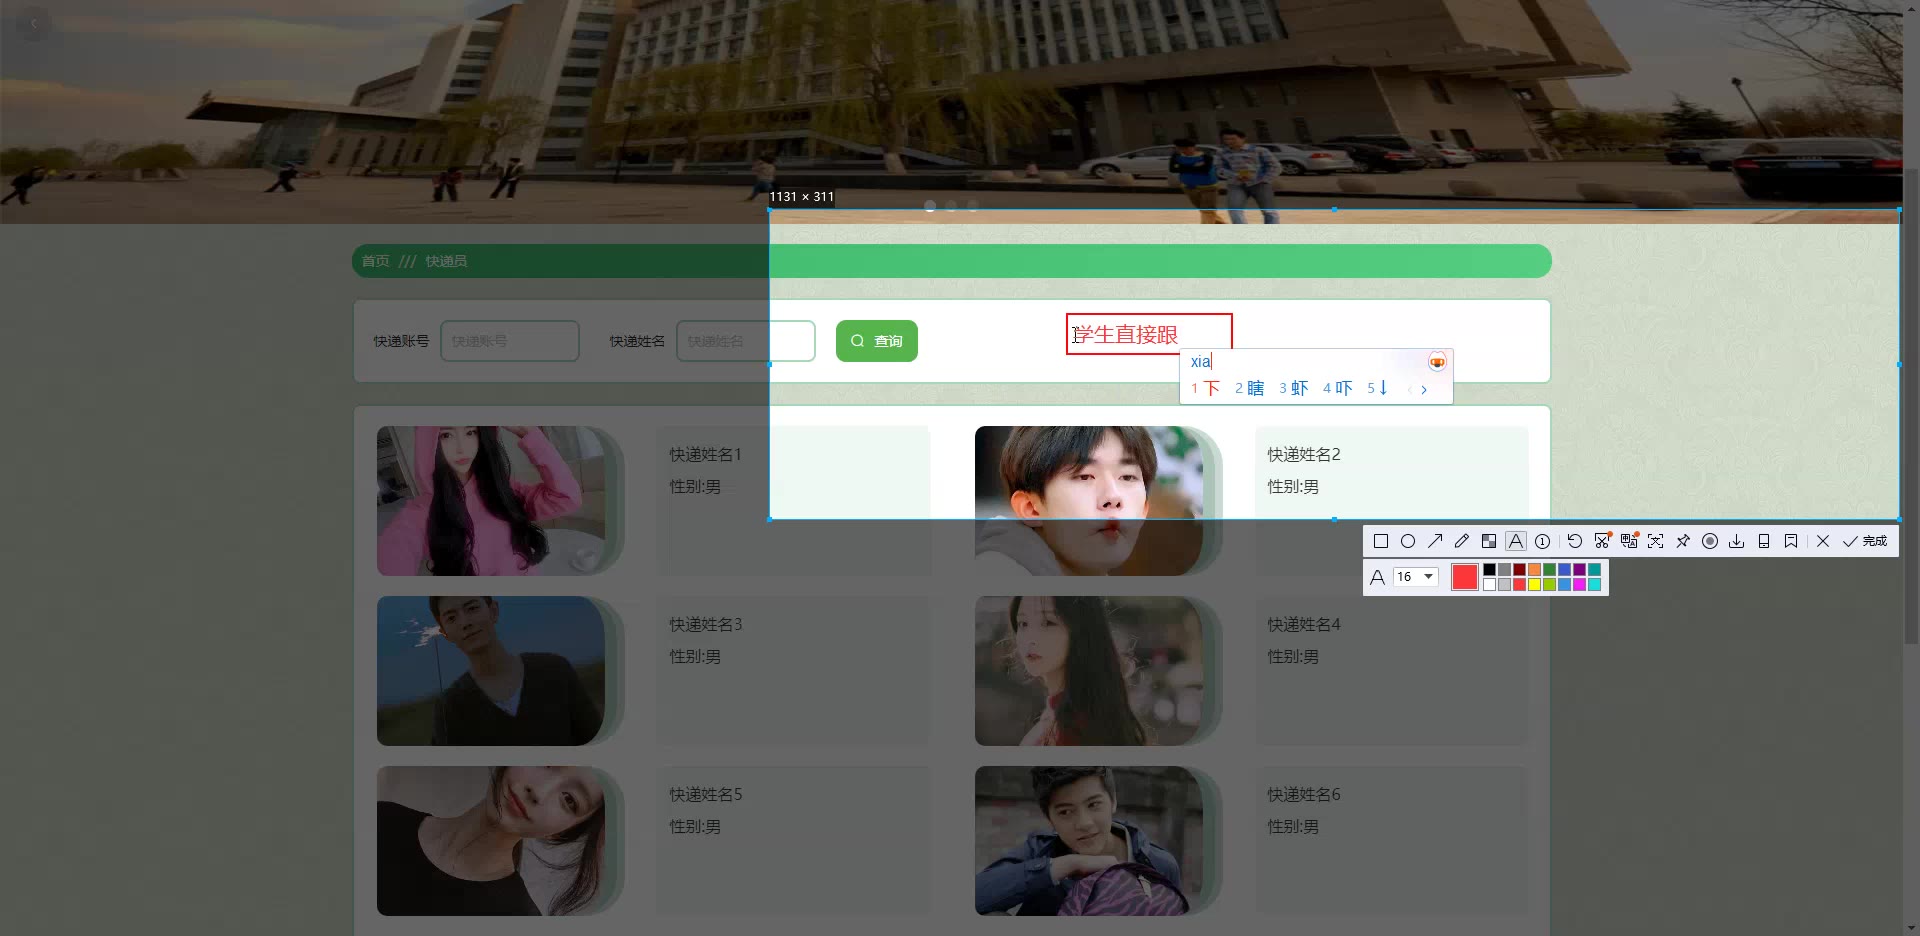This screenshot has height=936, width=1920.
Task: Choose IME candidate 3 虾
Action: coord(1293,388)
